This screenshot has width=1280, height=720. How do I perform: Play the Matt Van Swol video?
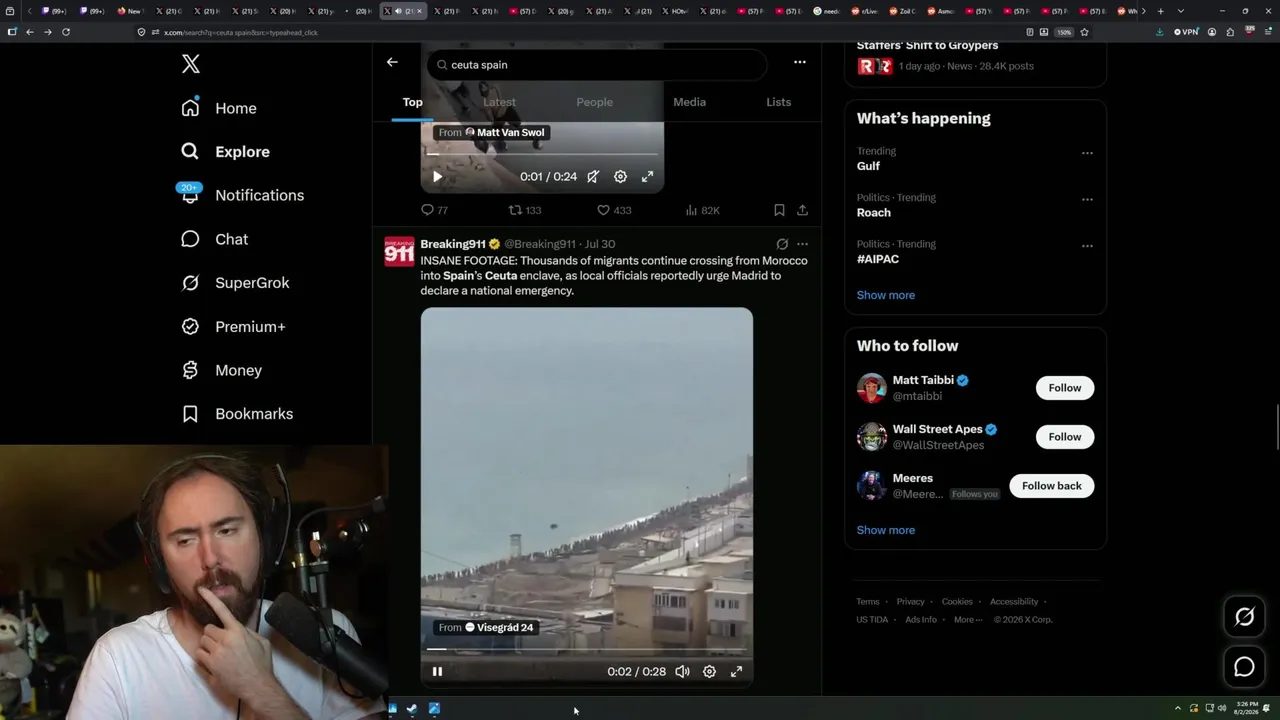(x=437, y=177)
